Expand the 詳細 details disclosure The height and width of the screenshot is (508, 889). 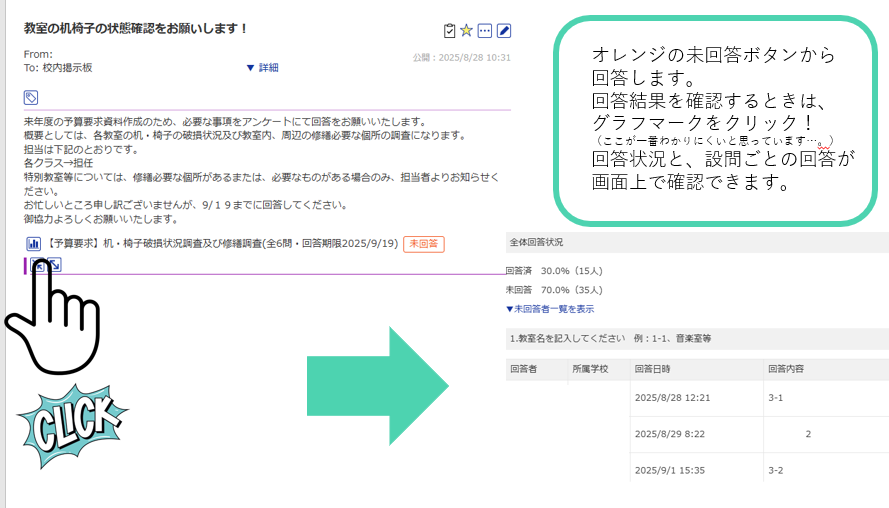coord(262,67)
